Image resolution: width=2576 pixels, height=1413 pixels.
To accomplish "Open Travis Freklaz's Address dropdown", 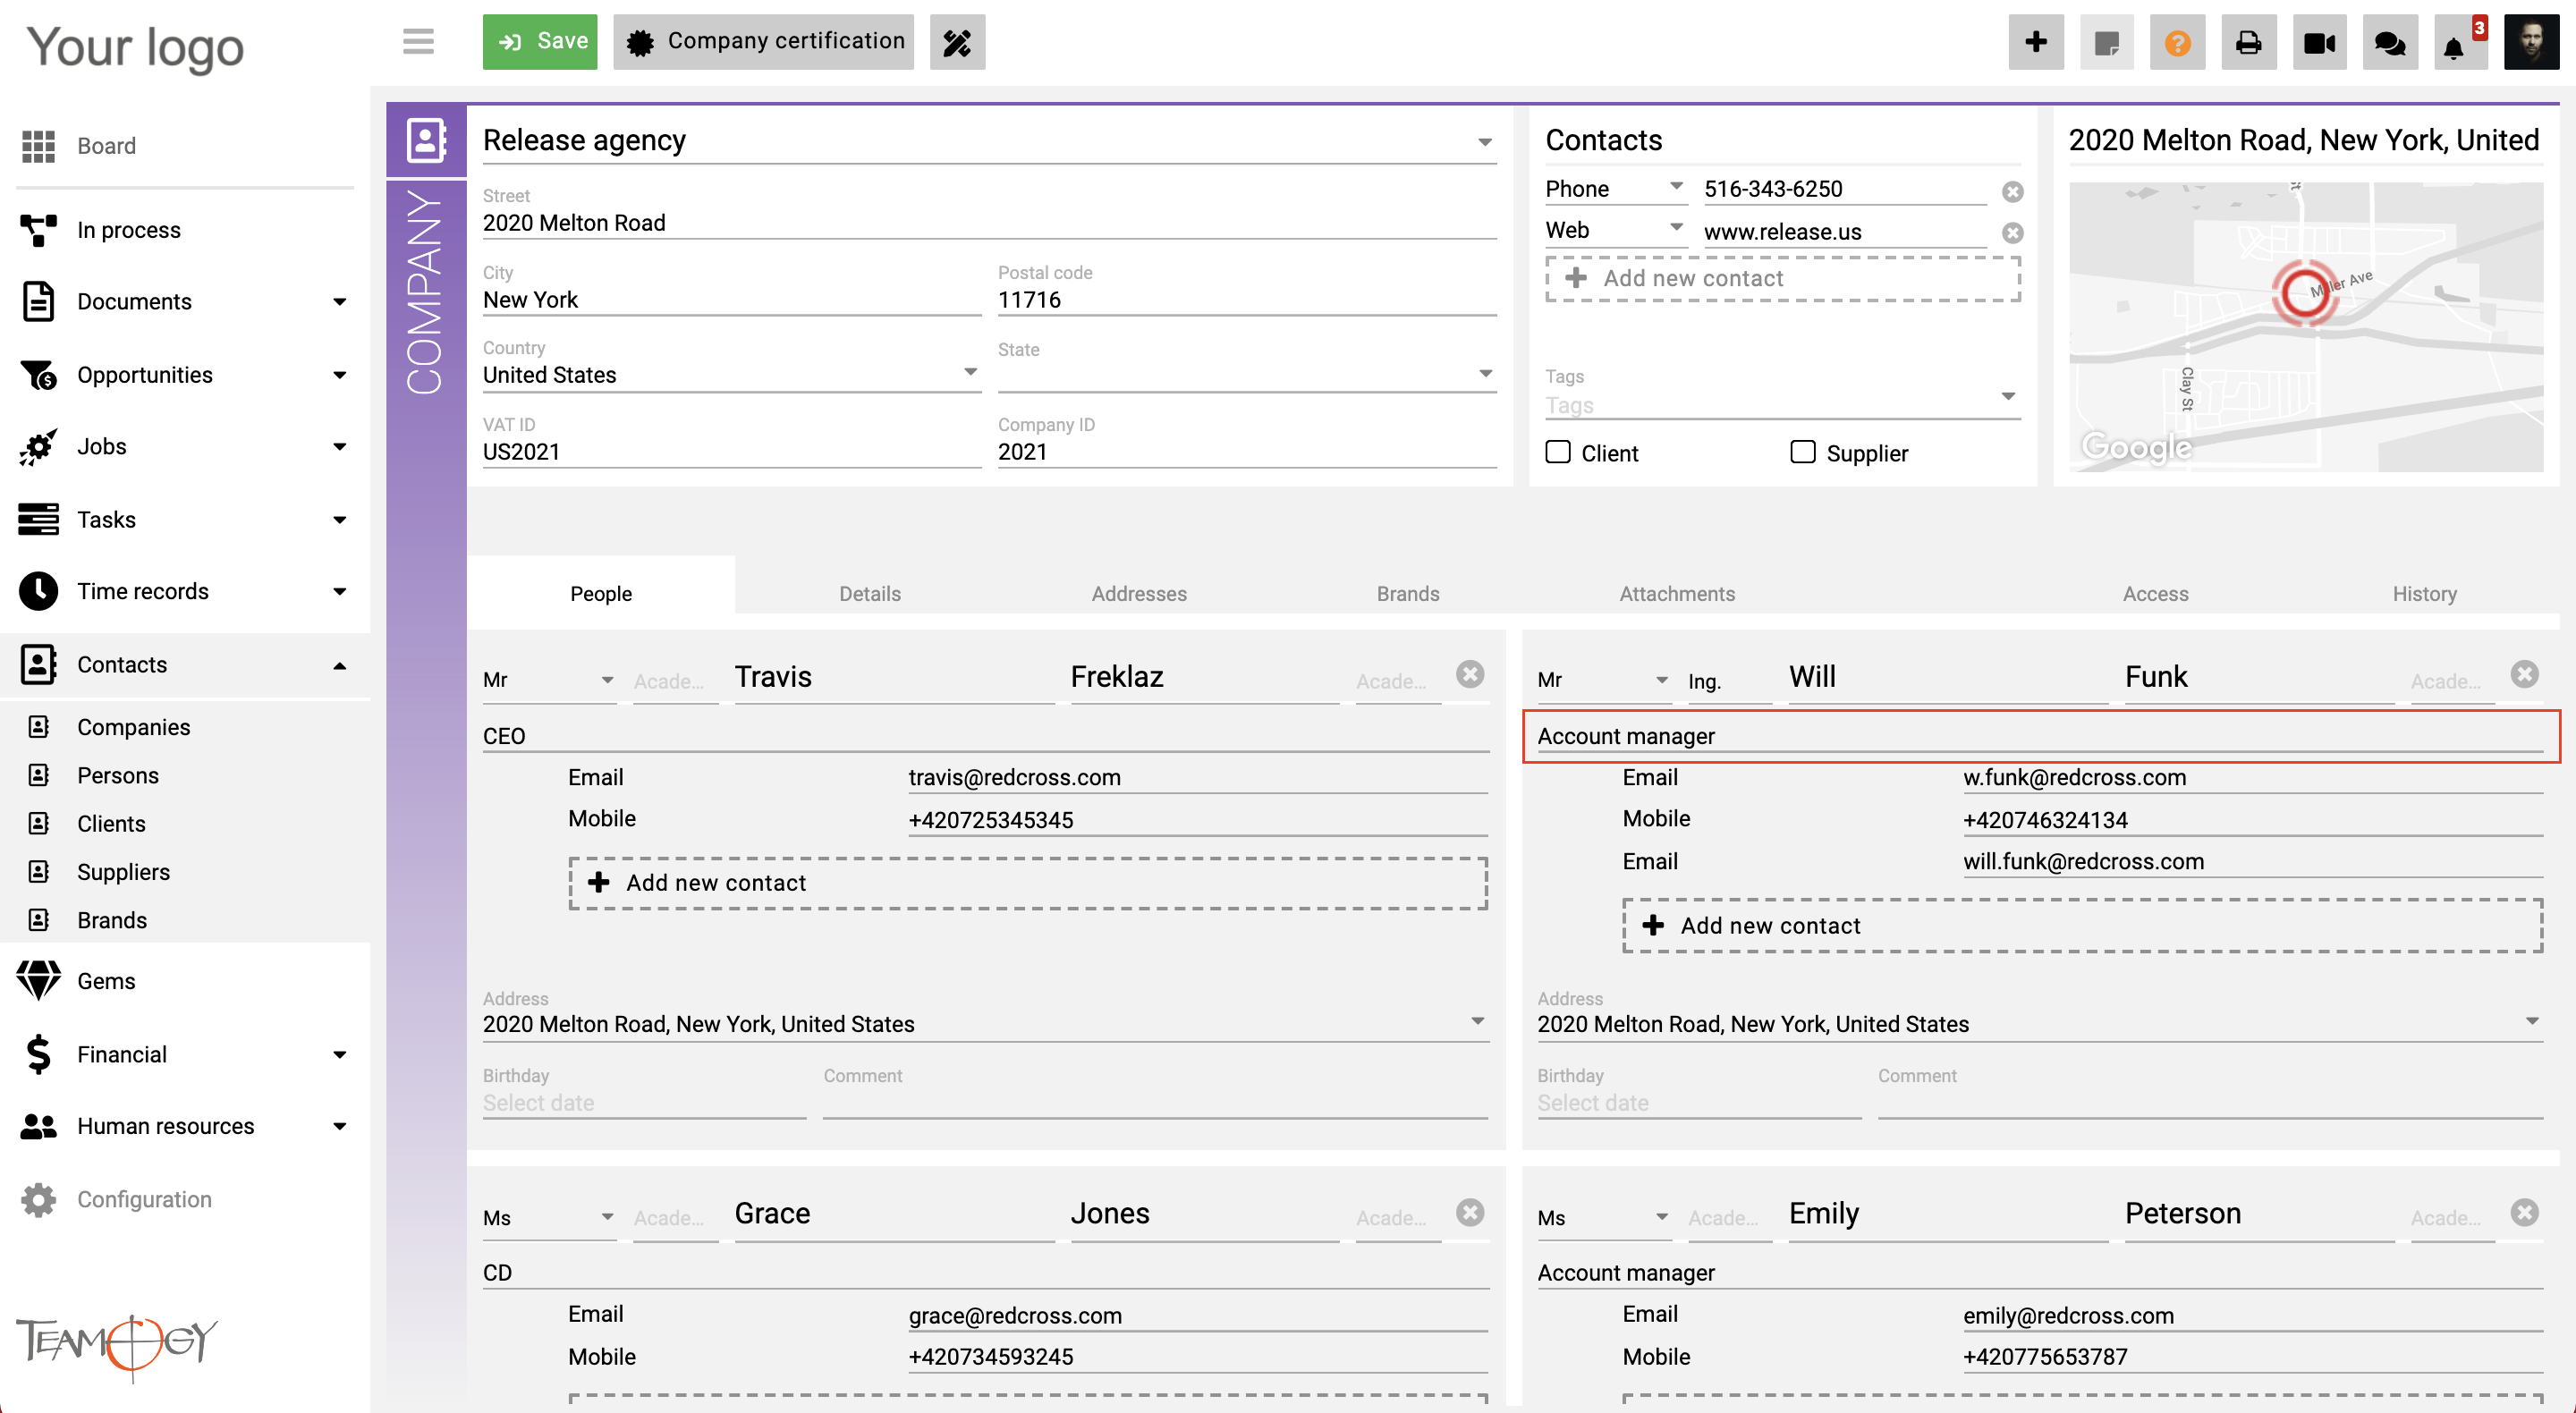I will pos(985,1024).
